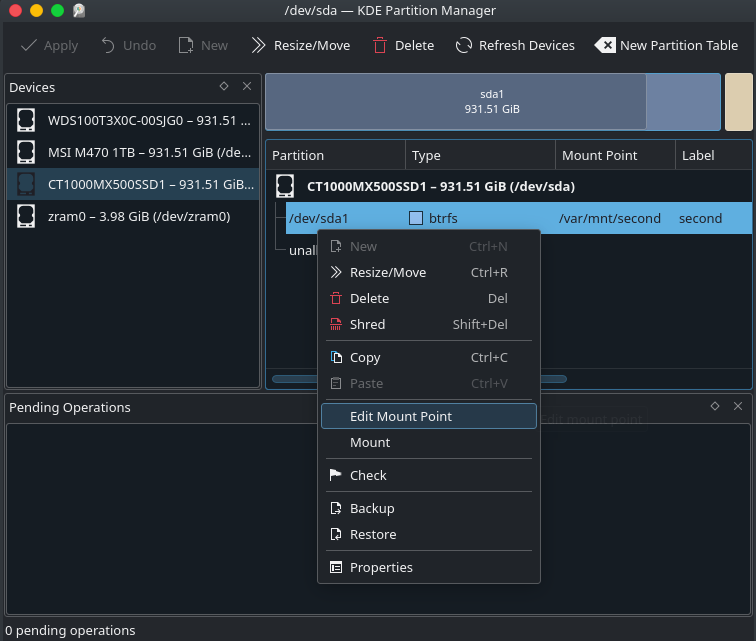Select Check in the context menu
756x641 pixels.
(x=429, y=475)
